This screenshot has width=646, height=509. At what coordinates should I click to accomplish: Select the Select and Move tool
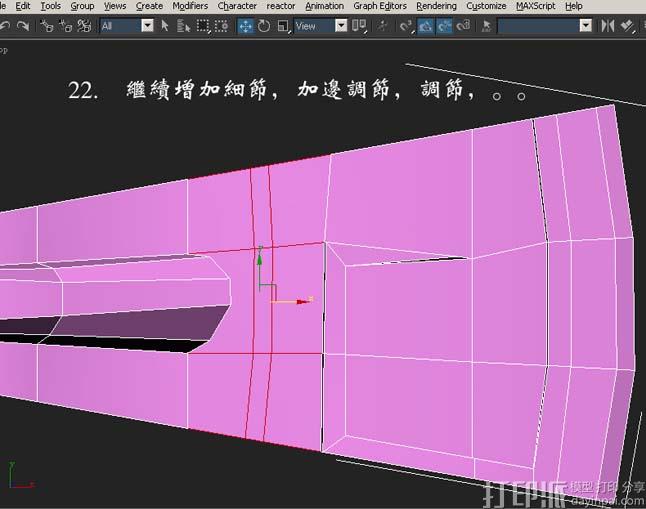click(x=246, y=26)
